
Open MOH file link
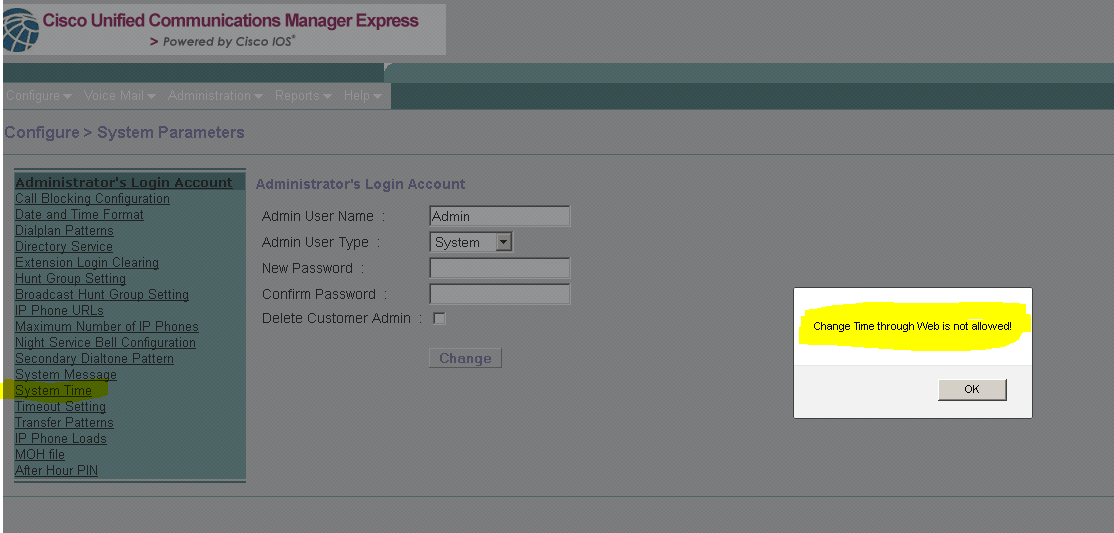(40, 454)
